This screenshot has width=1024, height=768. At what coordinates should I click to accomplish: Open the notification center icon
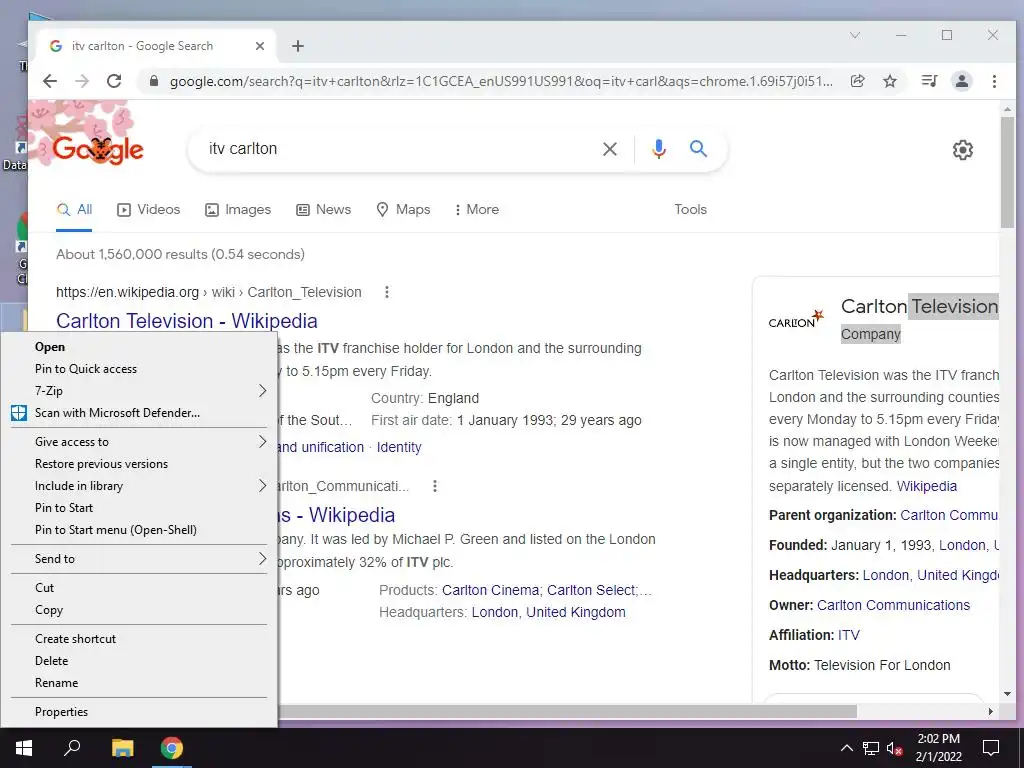(991, 748)
